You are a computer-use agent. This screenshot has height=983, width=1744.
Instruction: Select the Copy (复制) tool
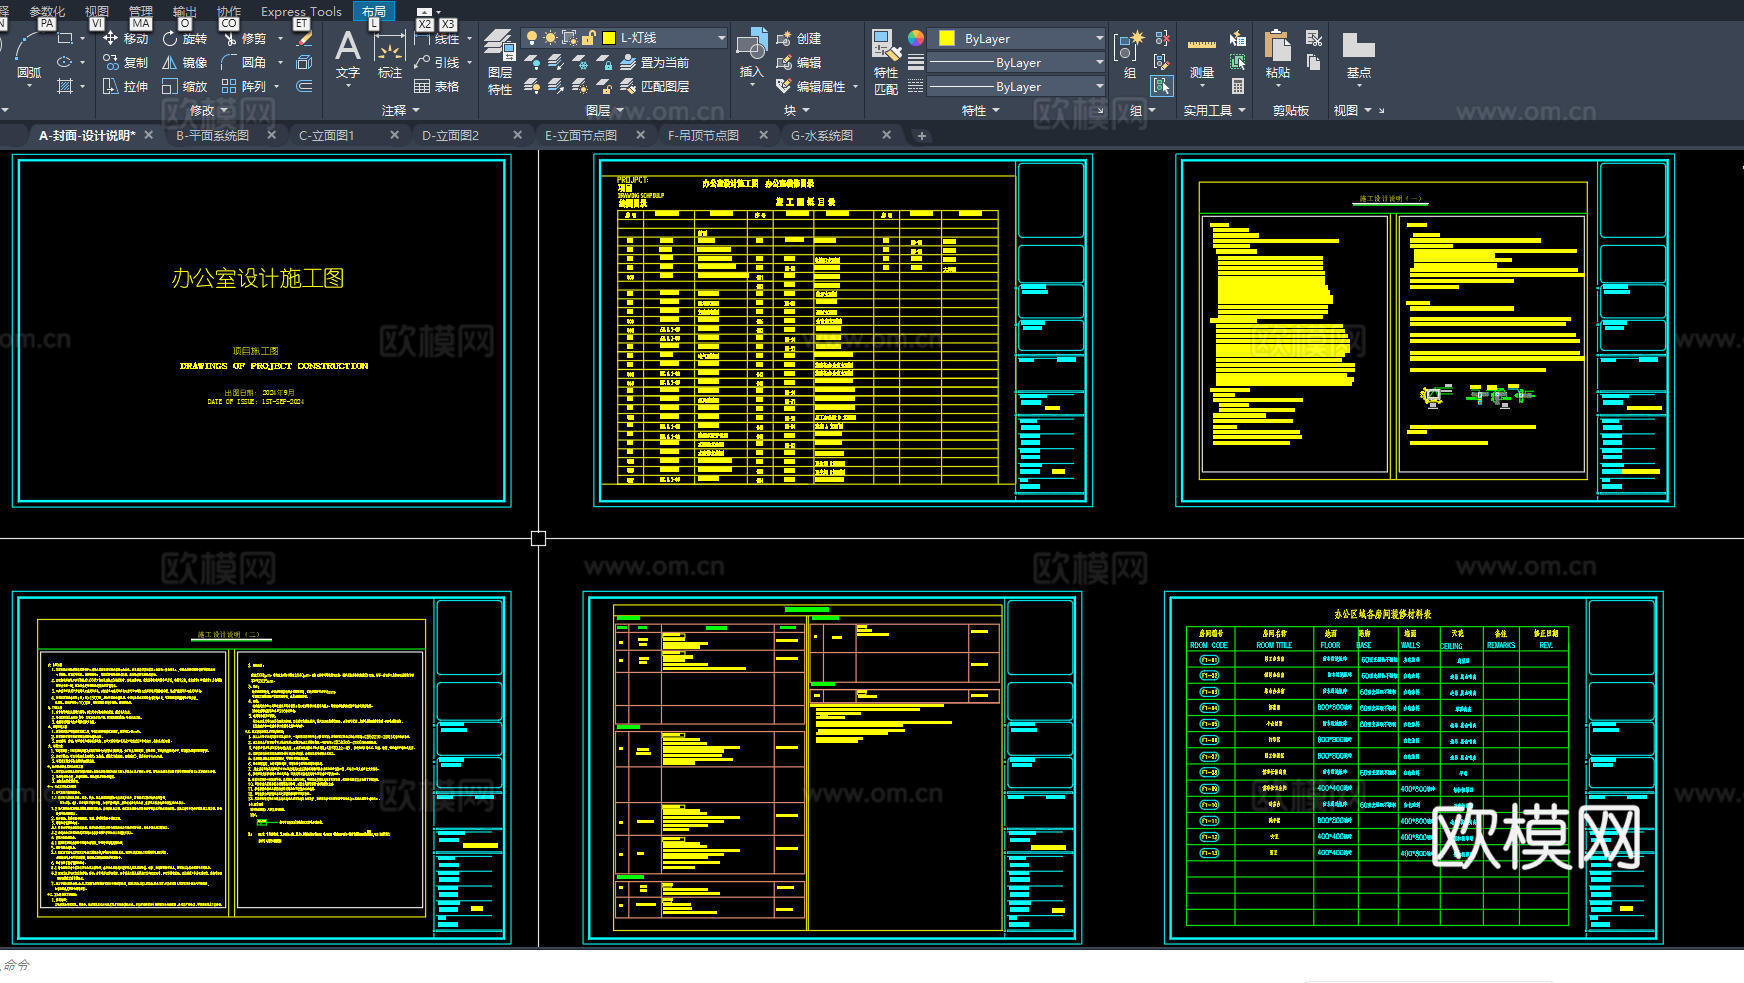(125, 62)
